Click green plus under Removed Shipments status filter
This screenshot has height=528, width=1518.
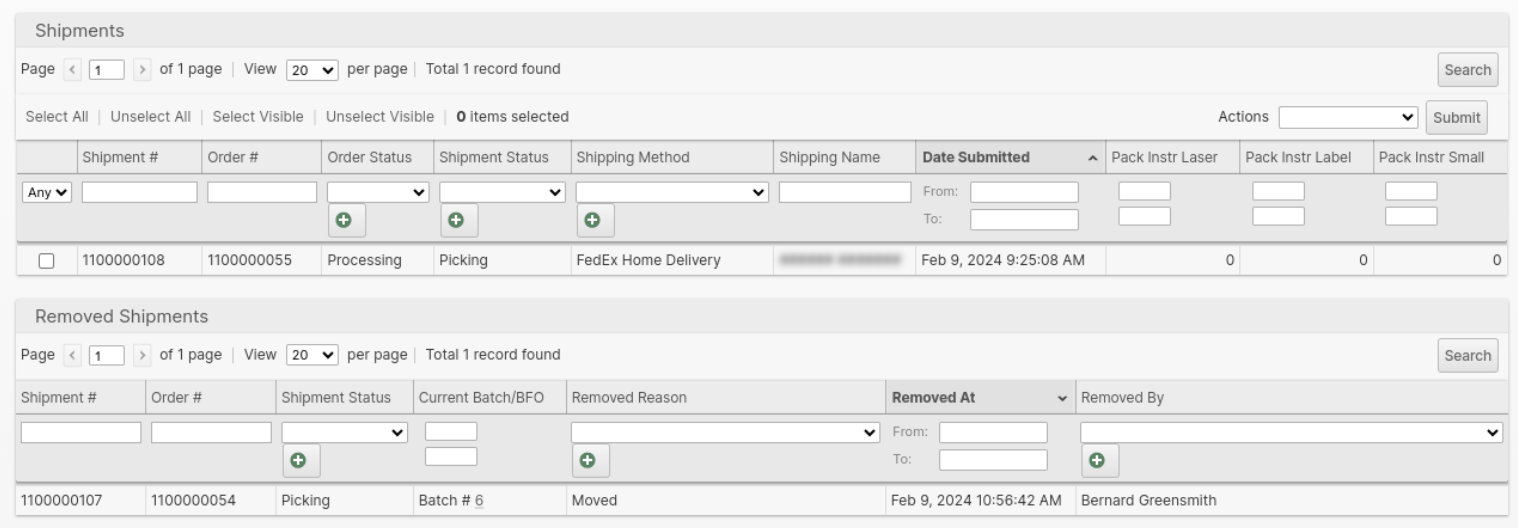[x=298, y=461]
